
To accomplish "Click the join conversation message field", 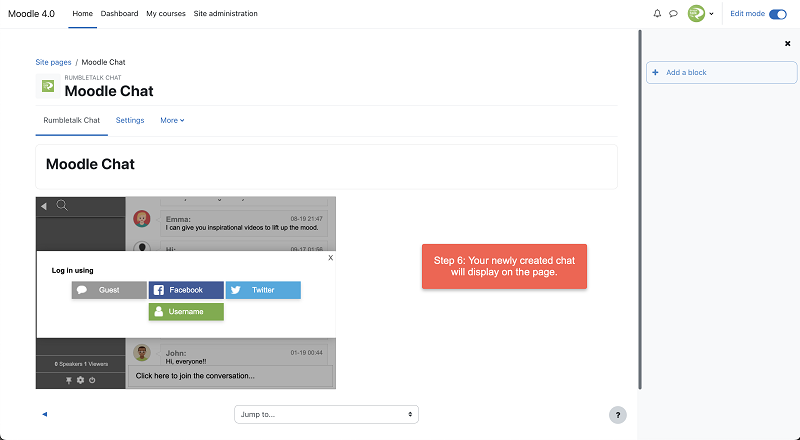I will (x=230, y=376).
